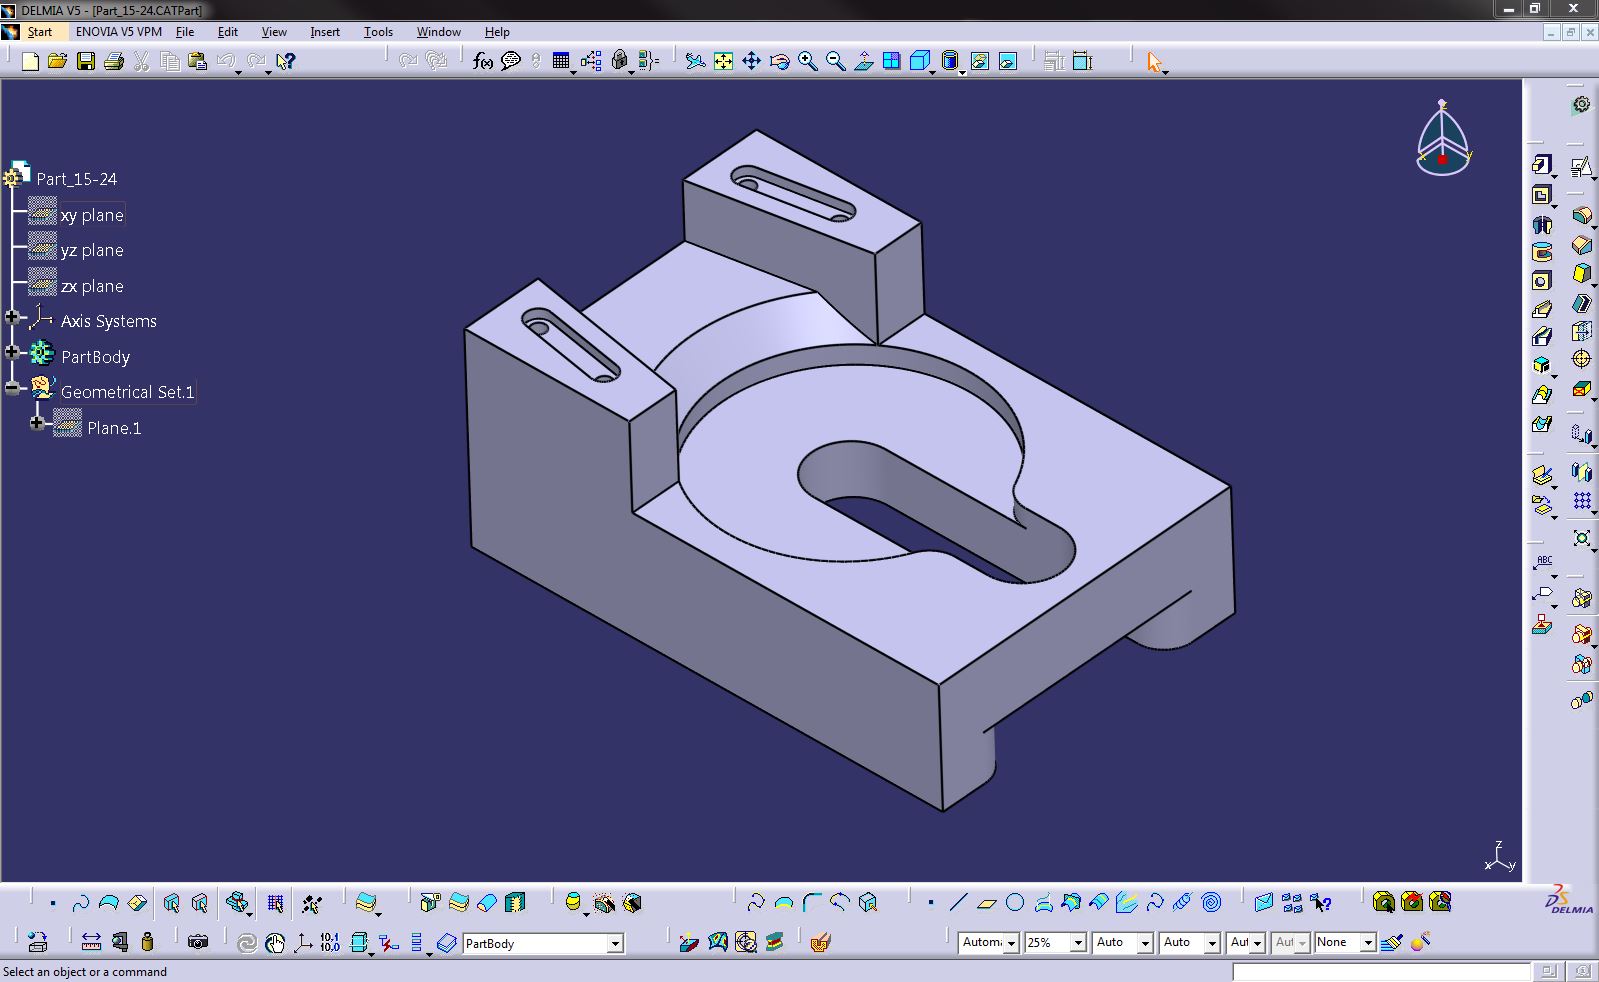The width and height of the screenshot is (1599, 982).
Task: Click the Zoom Out magnifier
Action: (835, 62)
